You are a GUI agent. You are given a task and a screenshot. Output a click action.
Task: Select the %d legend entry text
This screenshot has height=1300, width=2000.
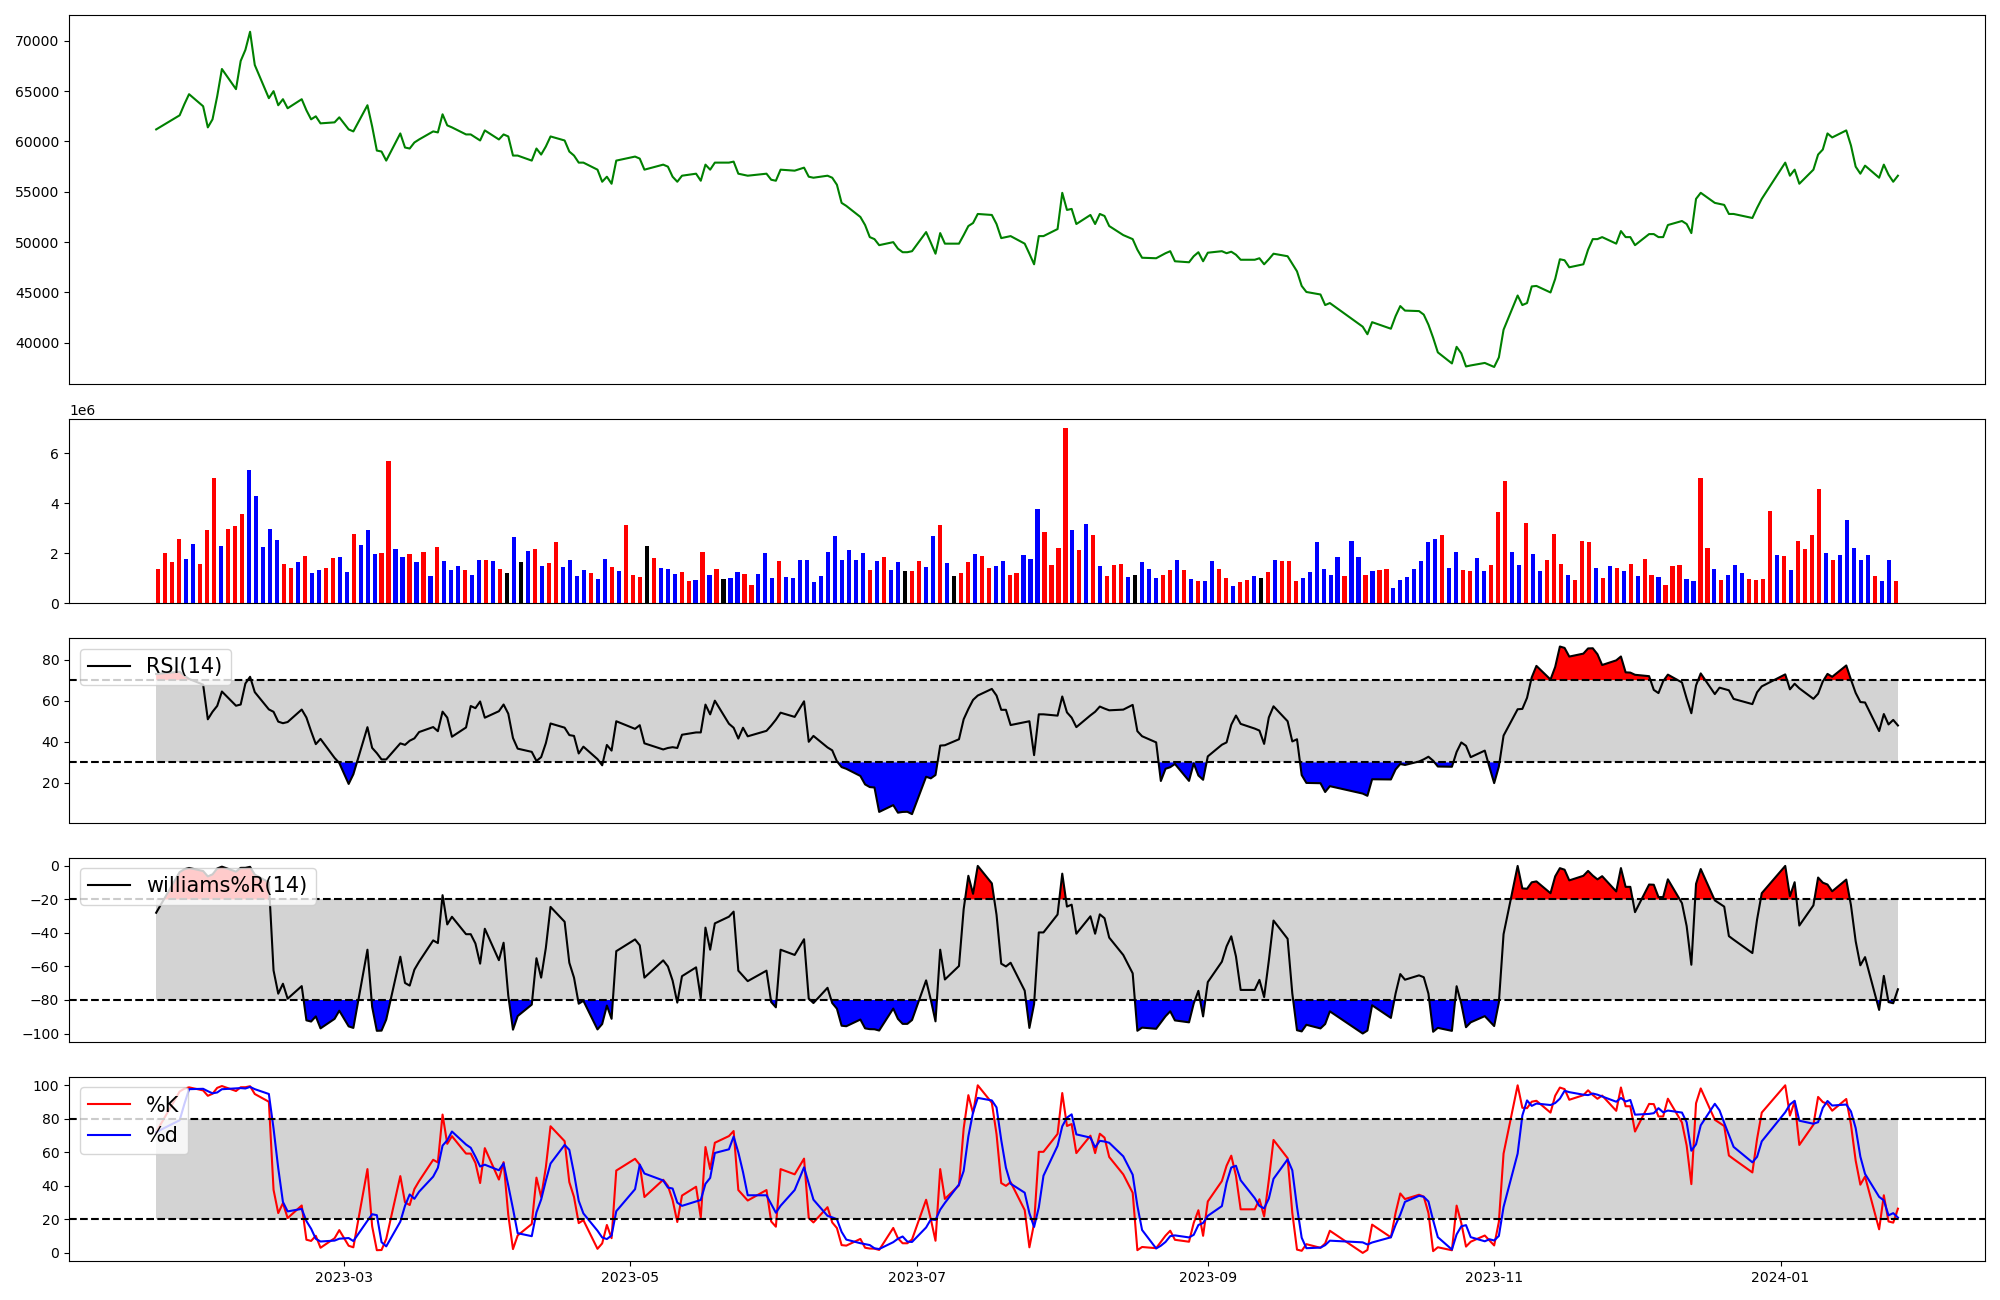[x=162, y=1135]
